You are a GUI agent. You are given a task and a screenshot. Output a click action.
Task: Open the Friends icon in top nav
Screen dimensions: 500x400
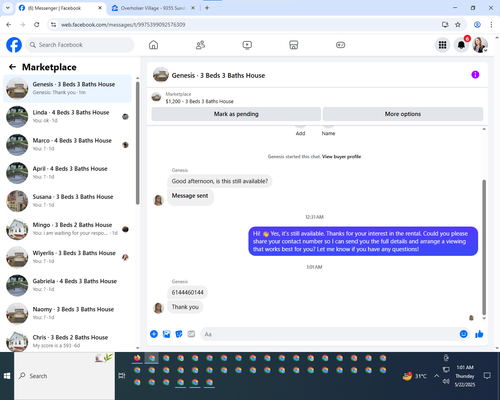[200, 45]
